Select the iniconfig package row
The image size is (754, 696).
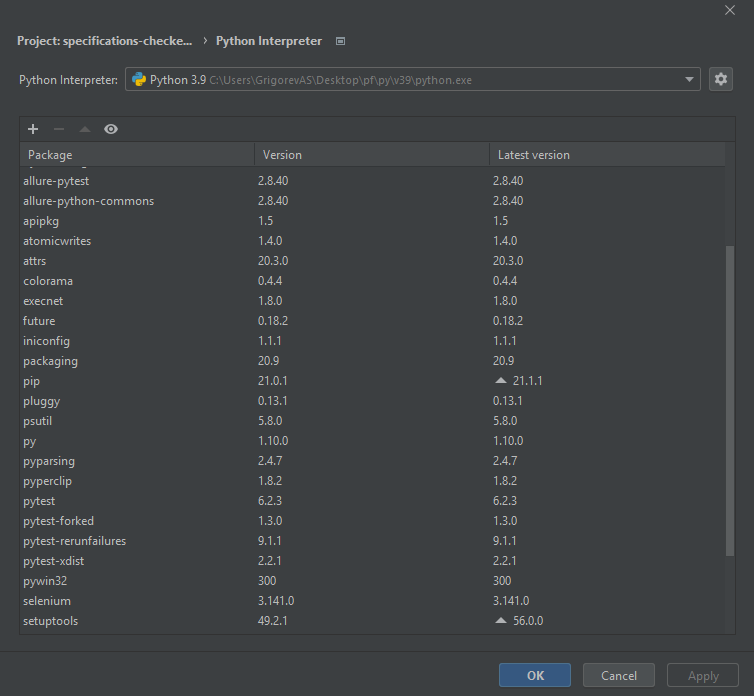pyautogui.click(x=372, y=341)
